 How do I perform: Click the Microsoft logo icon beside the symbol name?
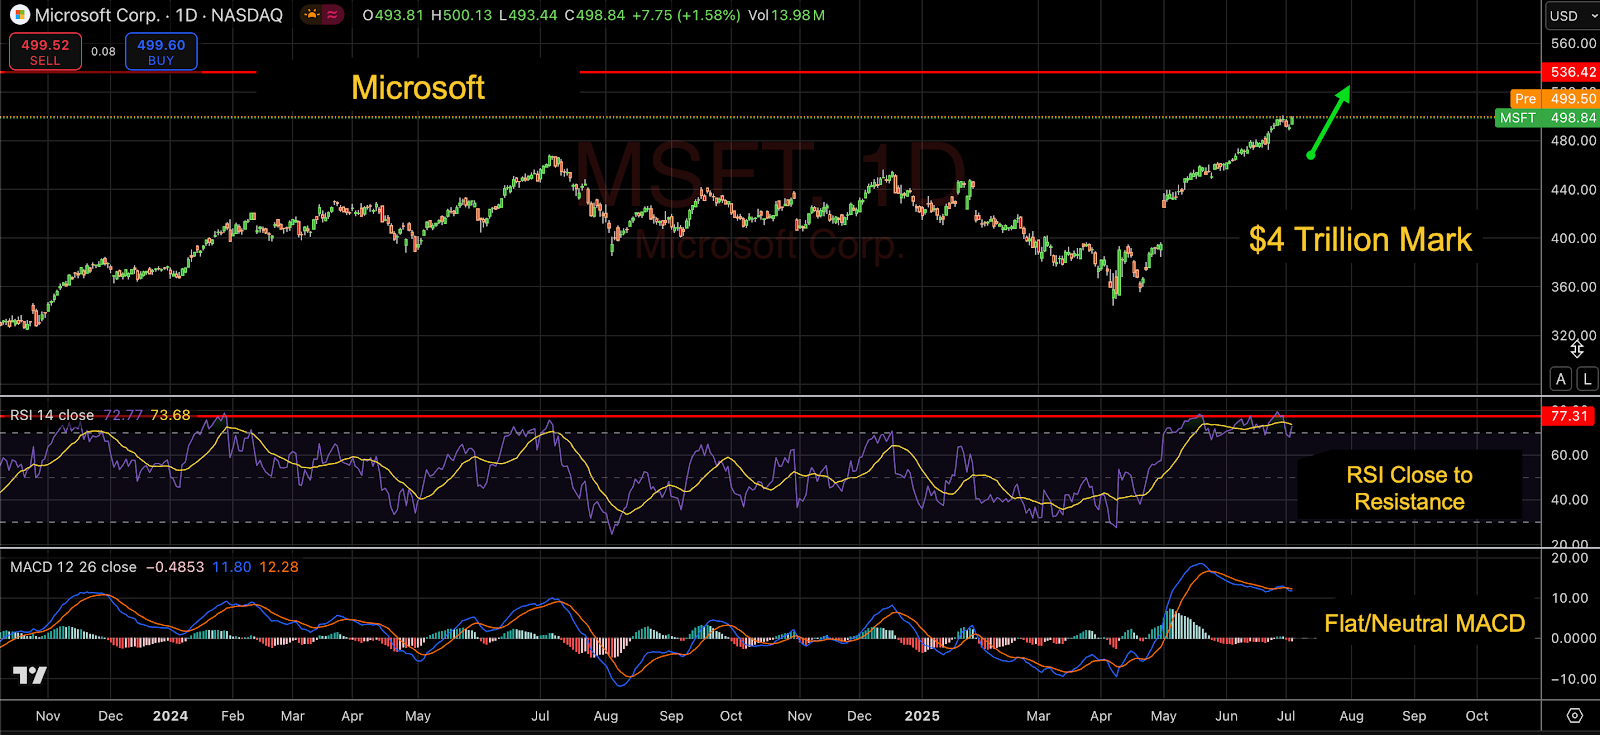coord(19,15)
